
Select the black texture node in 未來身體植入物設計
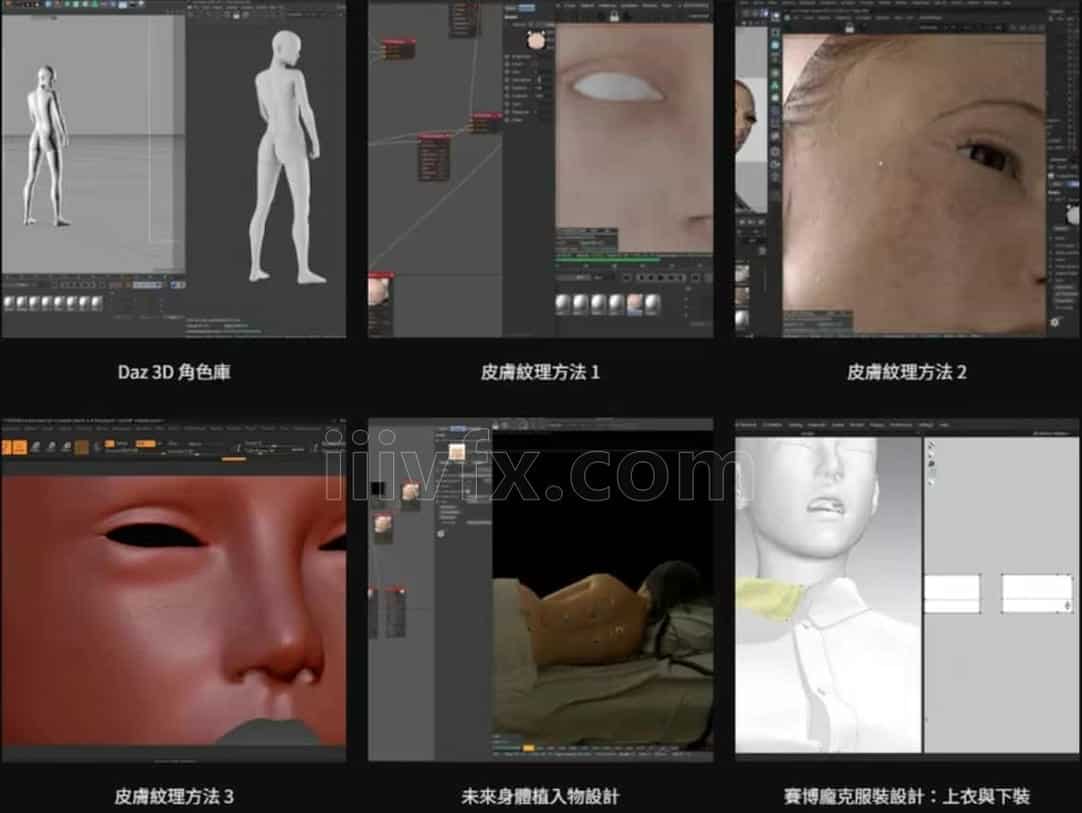pos(377,489)
